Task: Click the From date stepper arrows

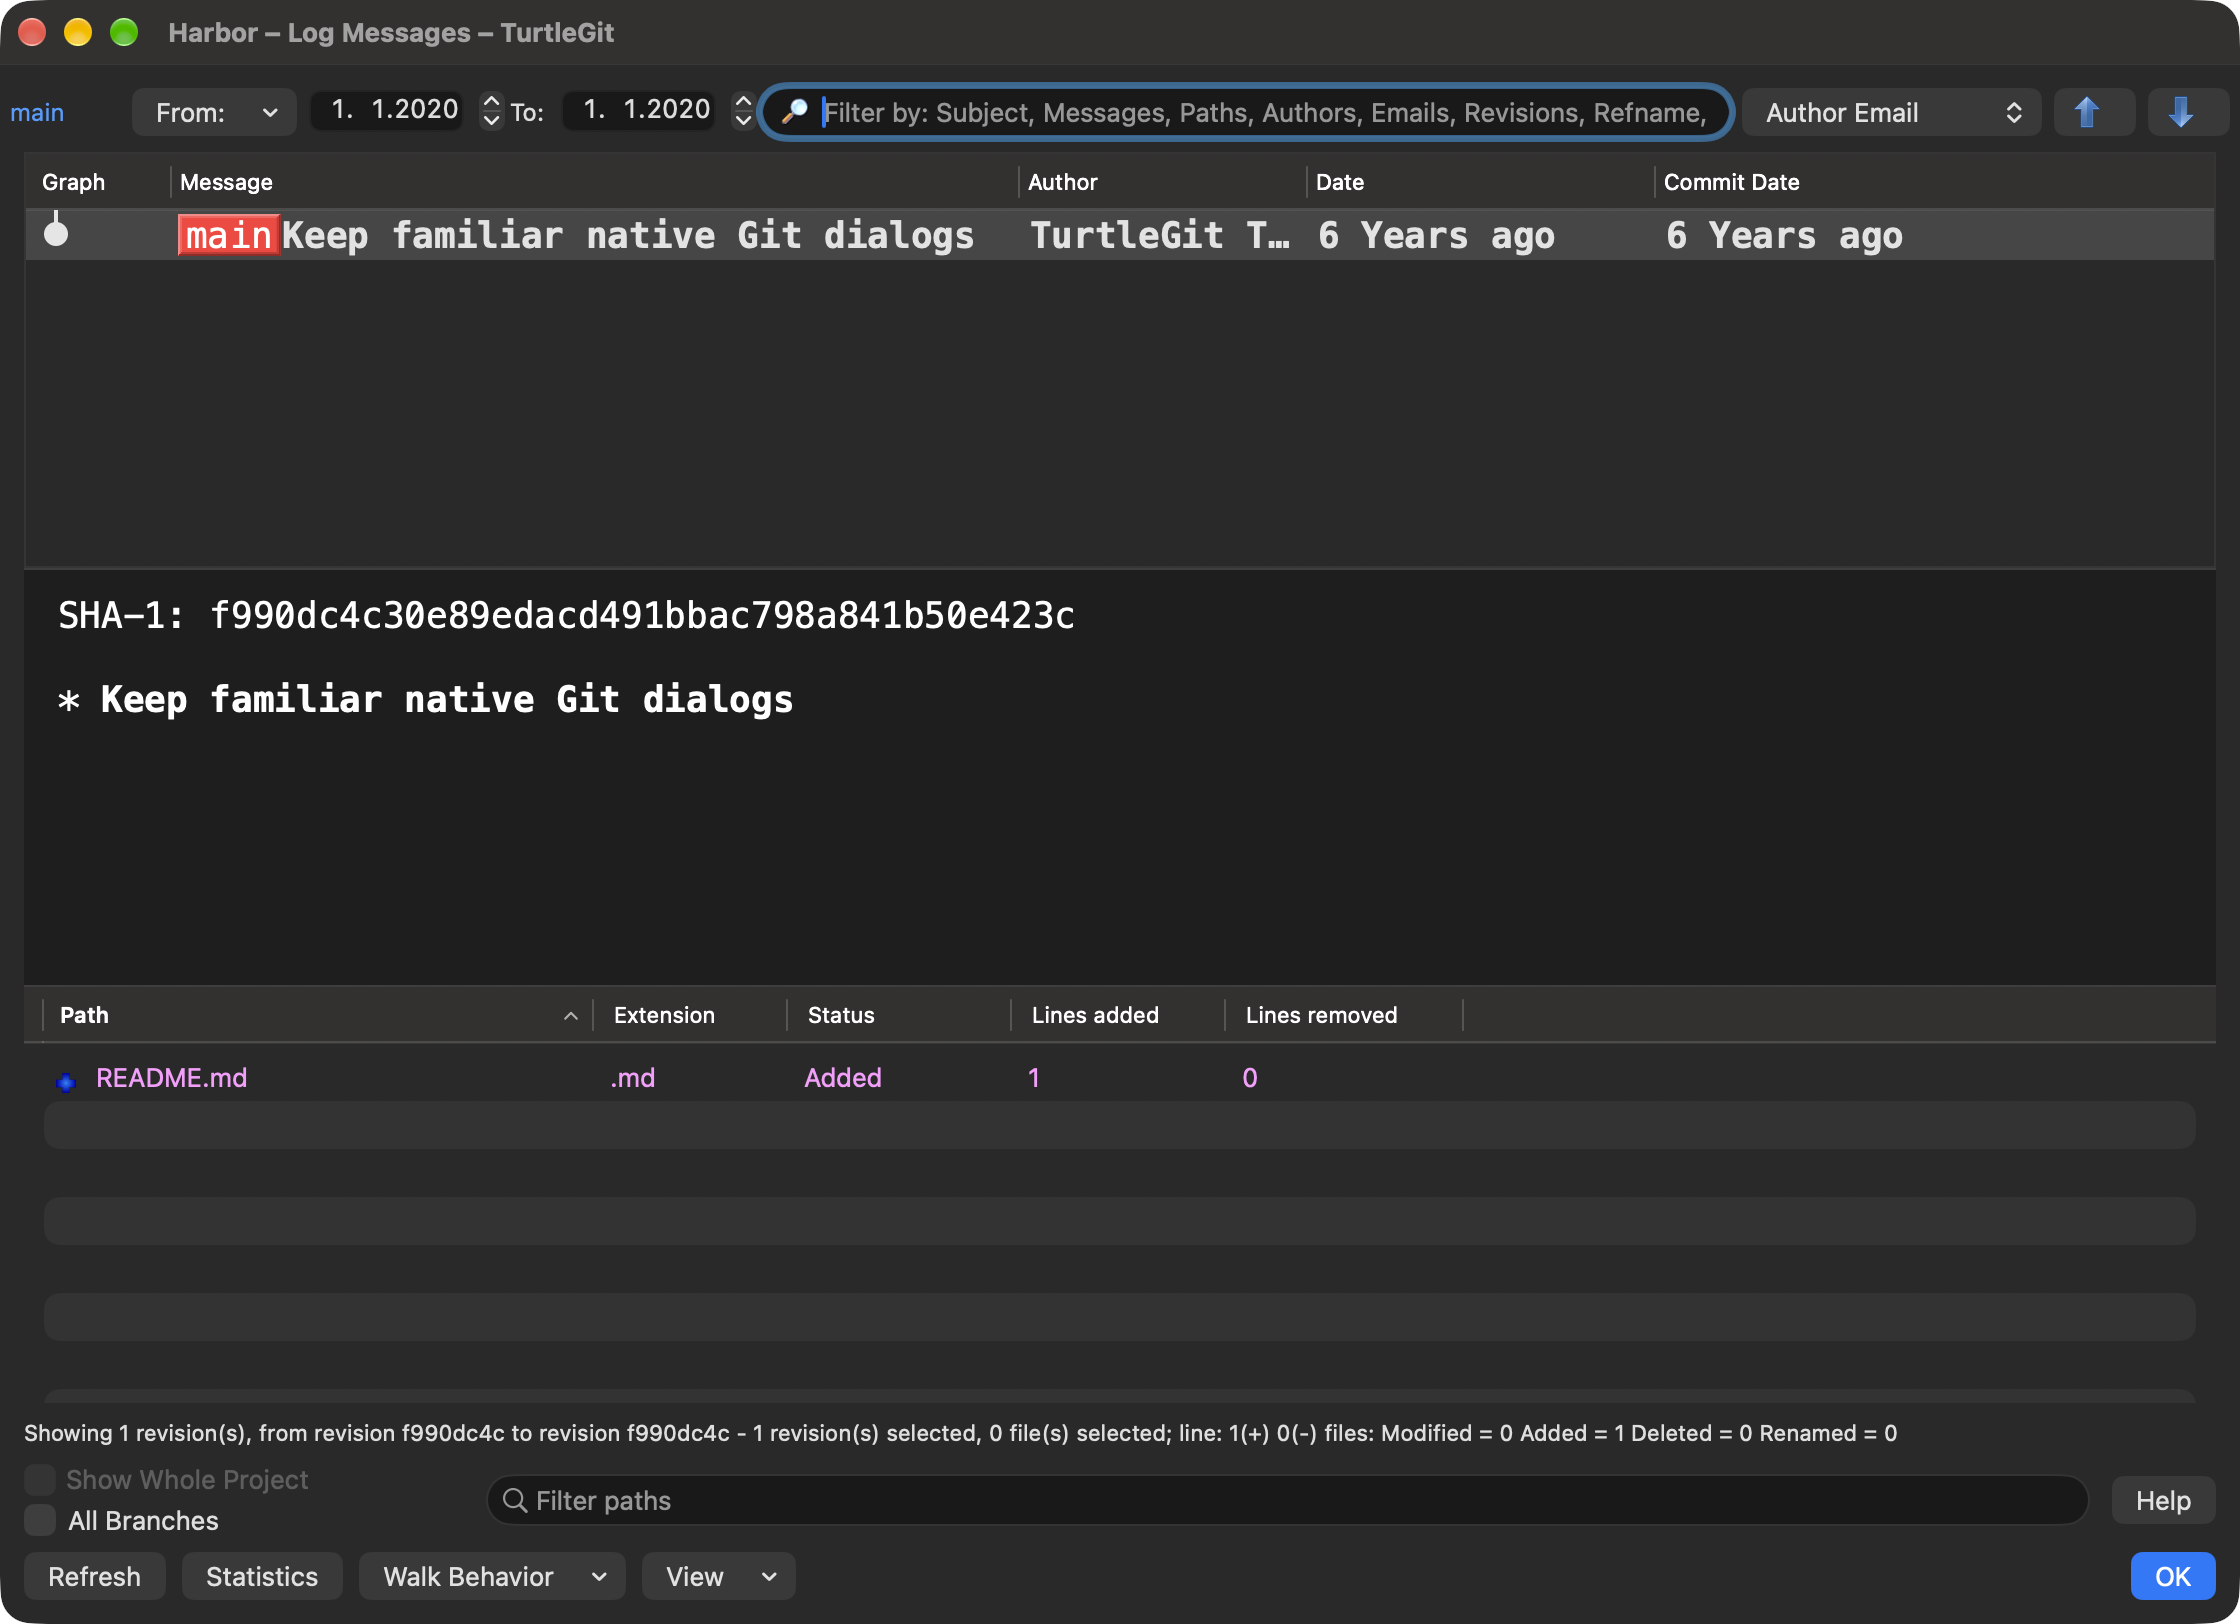Action: click(x=491, y=110)
